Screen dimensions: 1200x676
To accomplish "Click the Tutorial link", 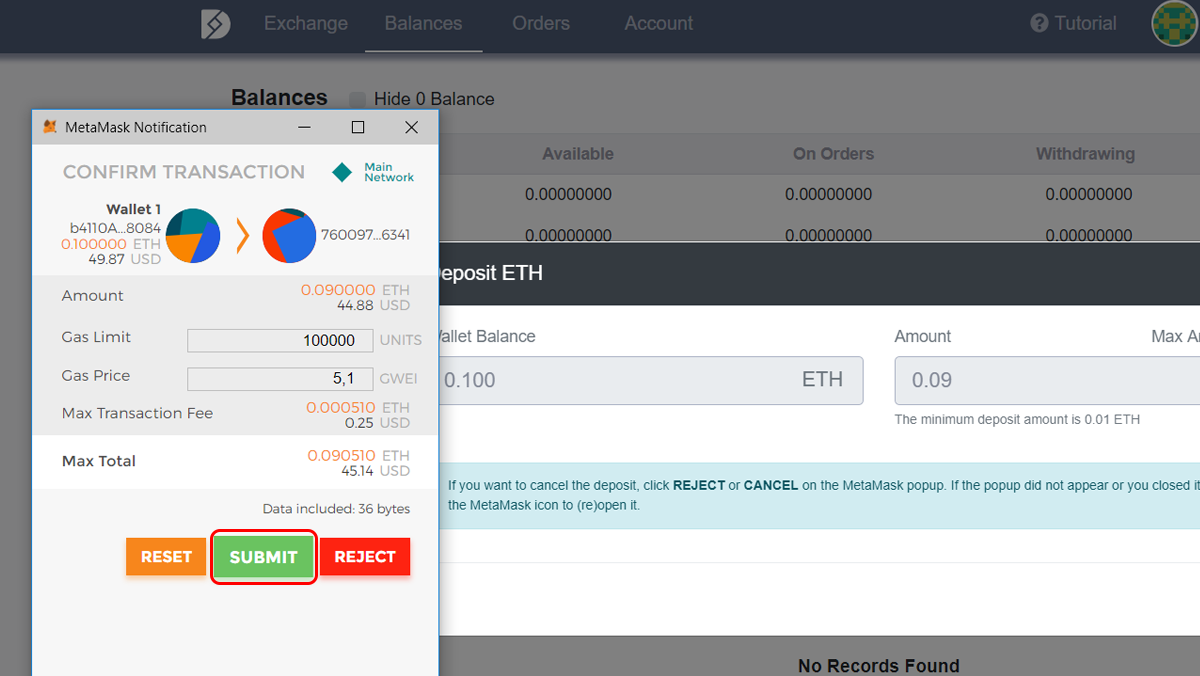I will click(x=1086, y=23).
